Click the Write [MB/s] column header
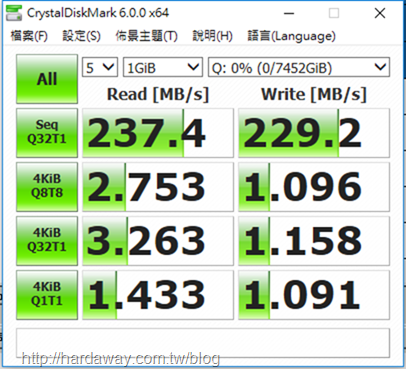The image size is (406, 369). click(314, 94)
